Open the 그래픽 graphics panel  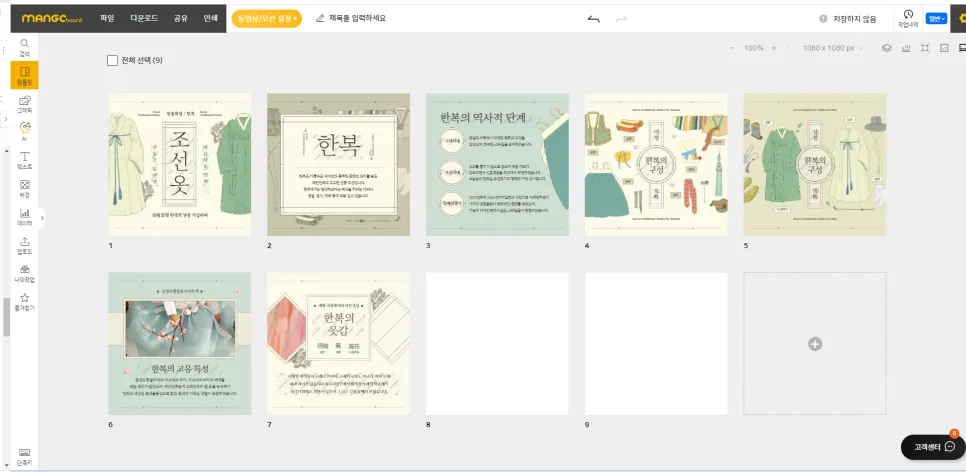click(25, 104)
